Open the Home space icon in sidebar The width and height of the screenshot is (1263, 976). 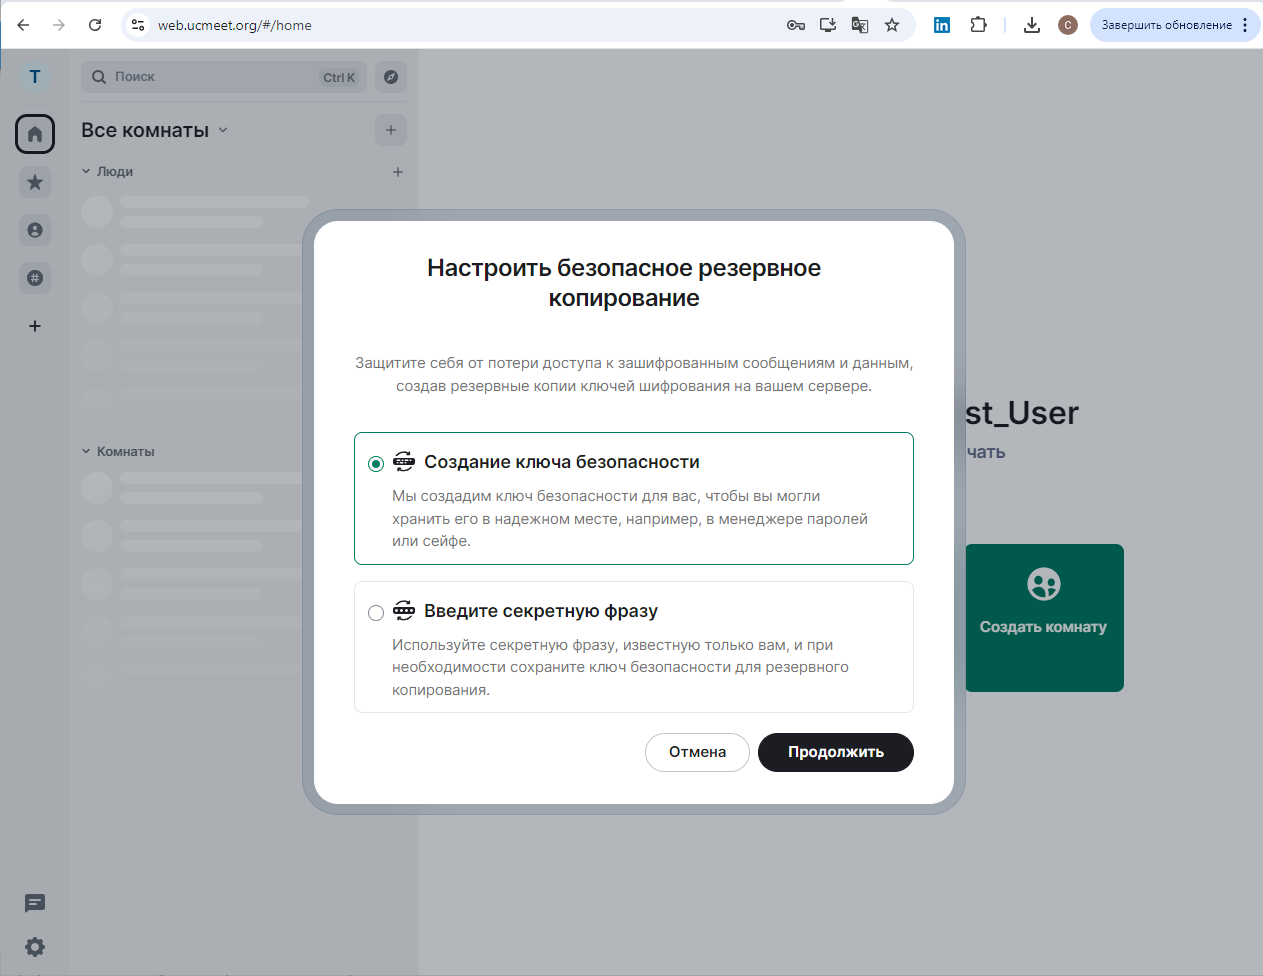[x=34, y=133]
